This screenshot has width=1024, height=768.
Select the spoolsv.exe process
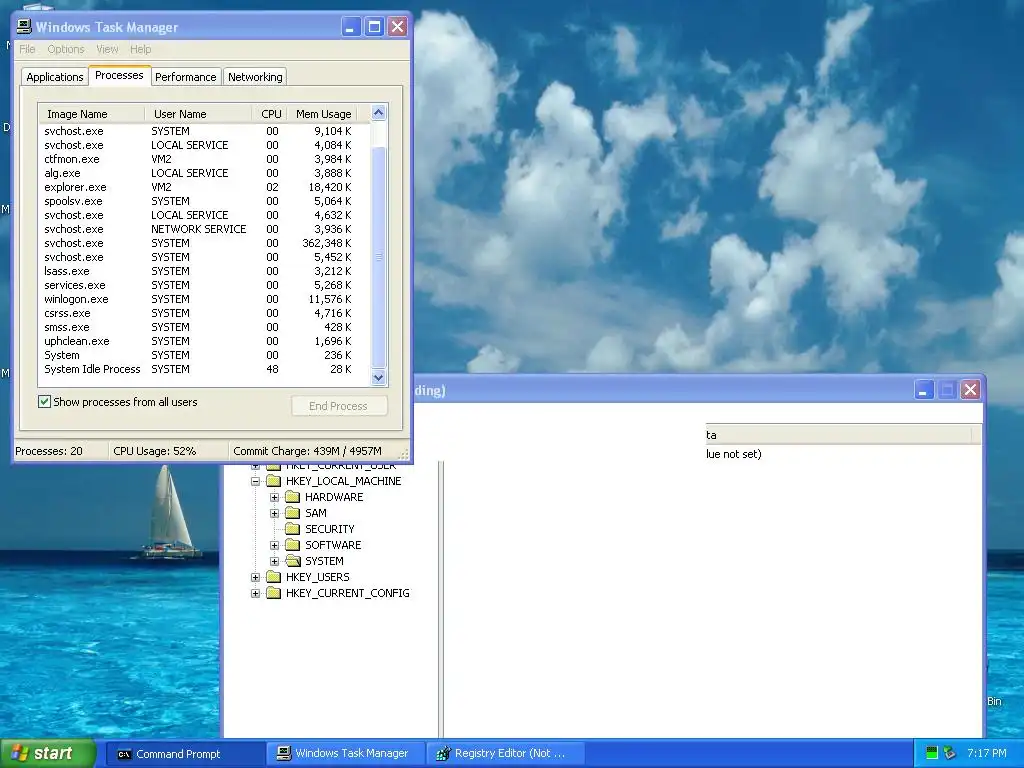click(x=204, y=201)
